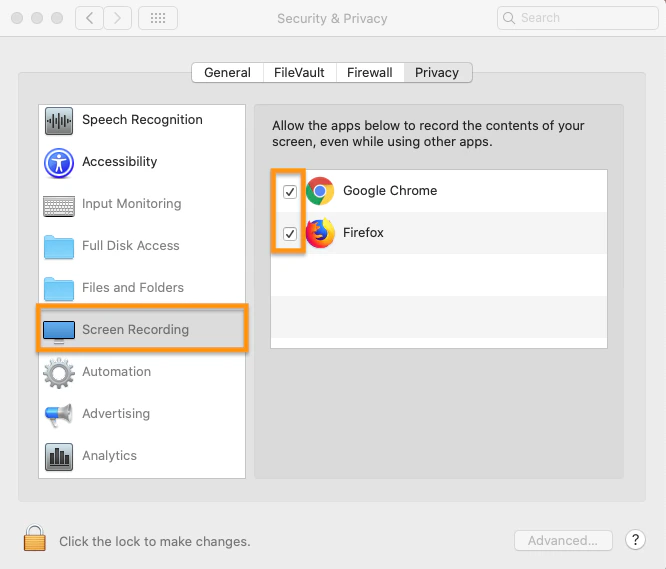Viewport: 666px width, 569px height.
Task: Click the Files and Folders folder icon
Action: point(59,289)
